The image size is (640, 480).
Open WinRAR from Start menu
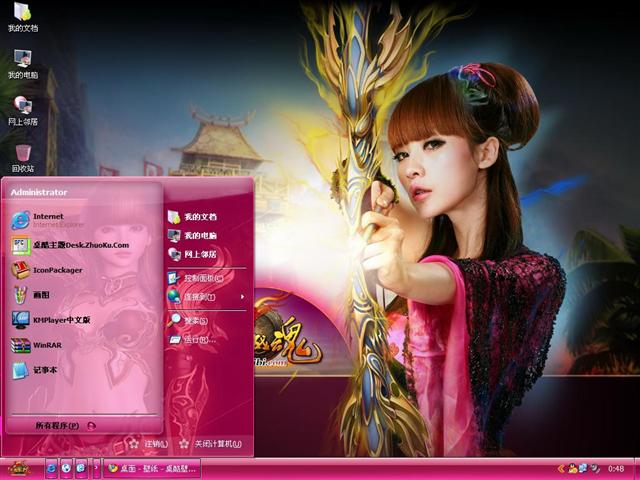pyautogui.click(x=37, y=345)
